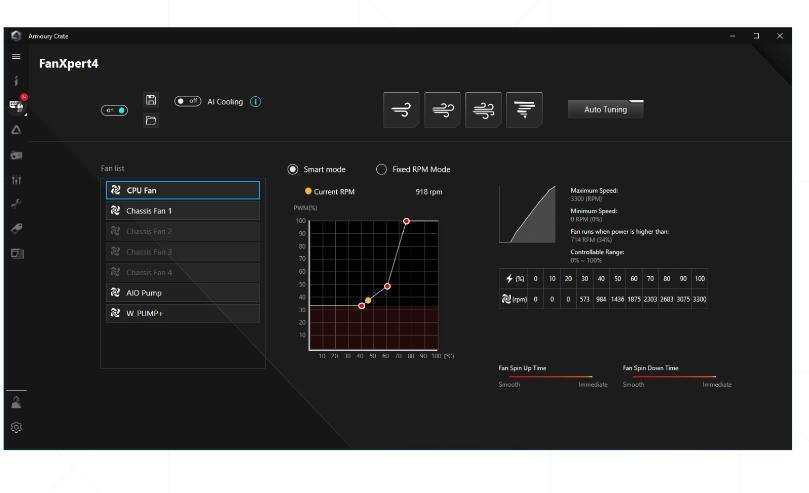Load a fan profile with folder icon
Viewport: 809px width, 493px height.
pyautogui.click(x=151, y=121)
